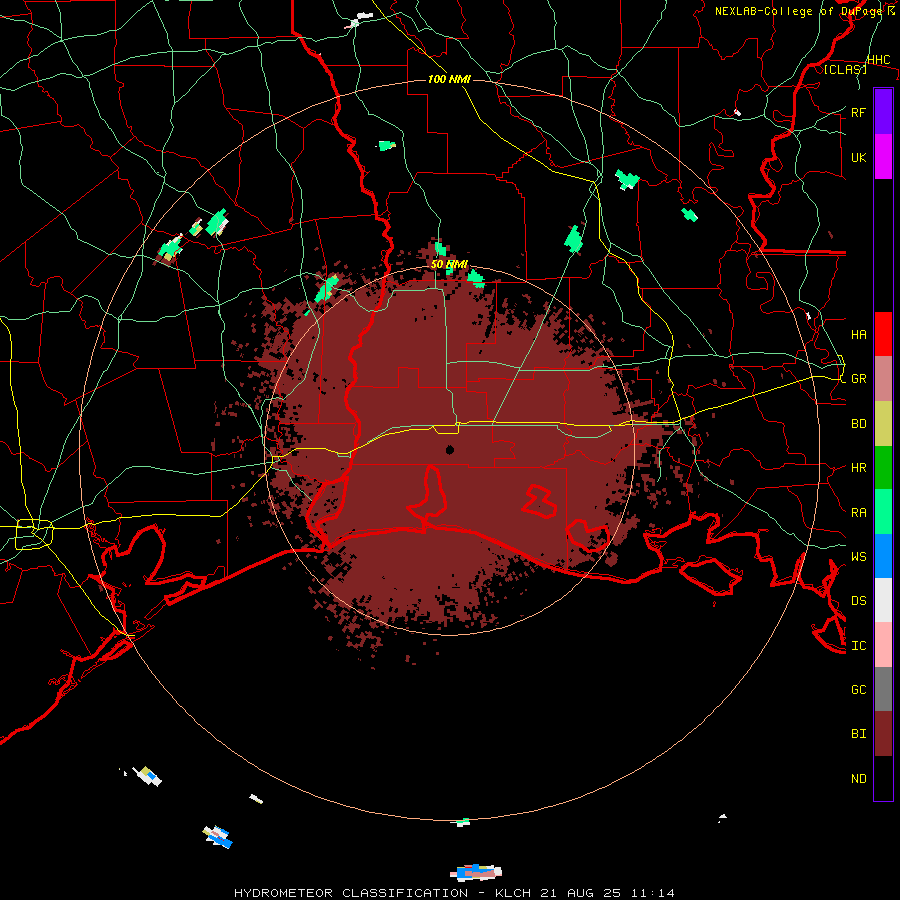Image resolution: width=900 pixels, height=900 pixels.
Task: Click the Hydrometeor Classification KLCH title text
Action: tap(454, 893)
